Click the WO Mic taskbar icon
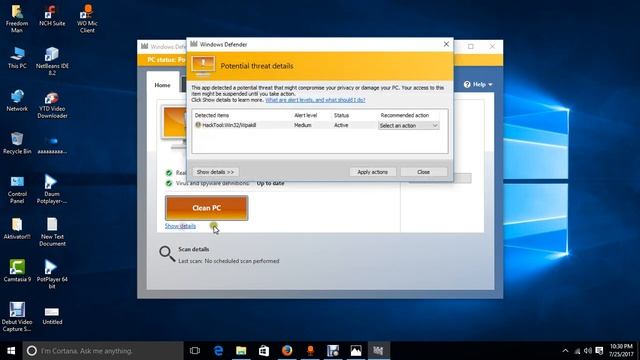Screen dimensions: 640x360 point(310,351)
